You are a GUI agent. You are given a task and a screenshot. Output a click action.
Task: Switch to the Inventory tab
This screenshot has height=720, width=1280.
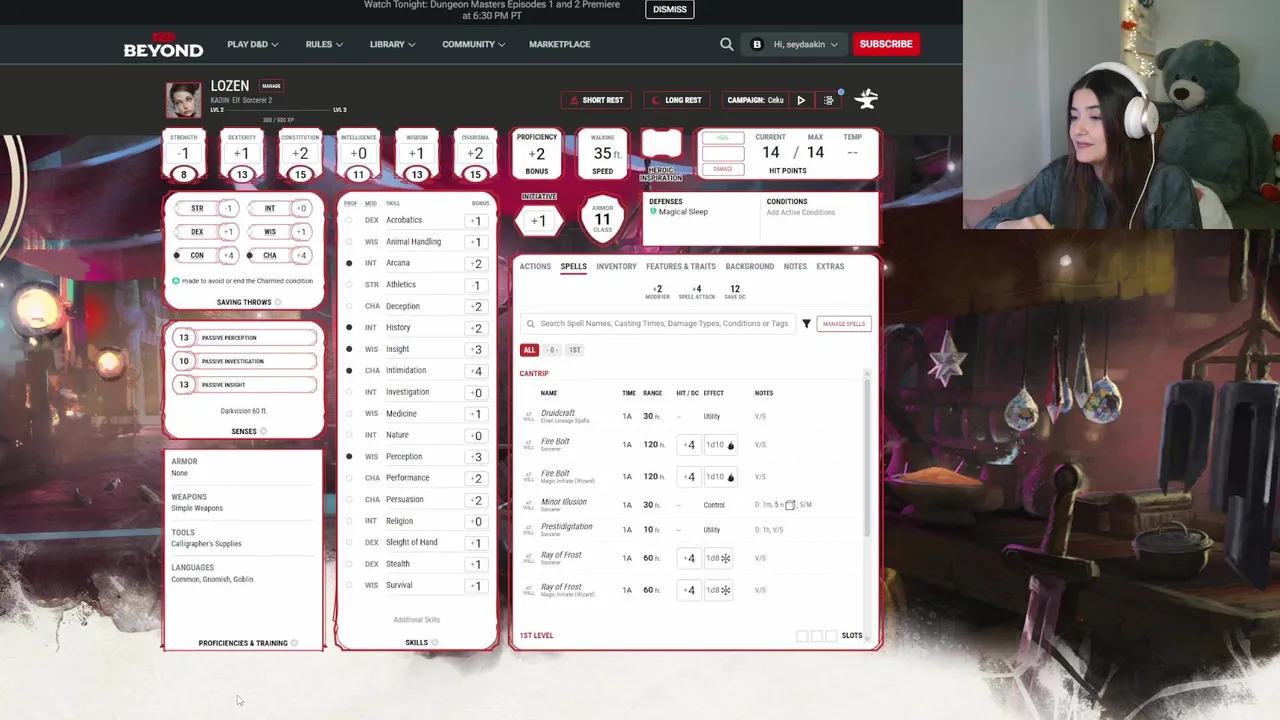pyautogui.click(x=616, y=267)
